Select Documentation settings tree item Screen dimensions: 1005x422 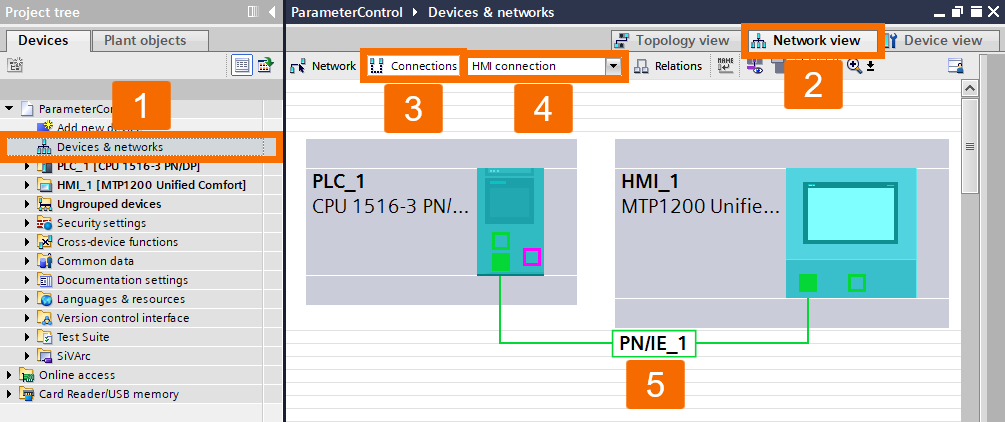click(x=122, y=280)
